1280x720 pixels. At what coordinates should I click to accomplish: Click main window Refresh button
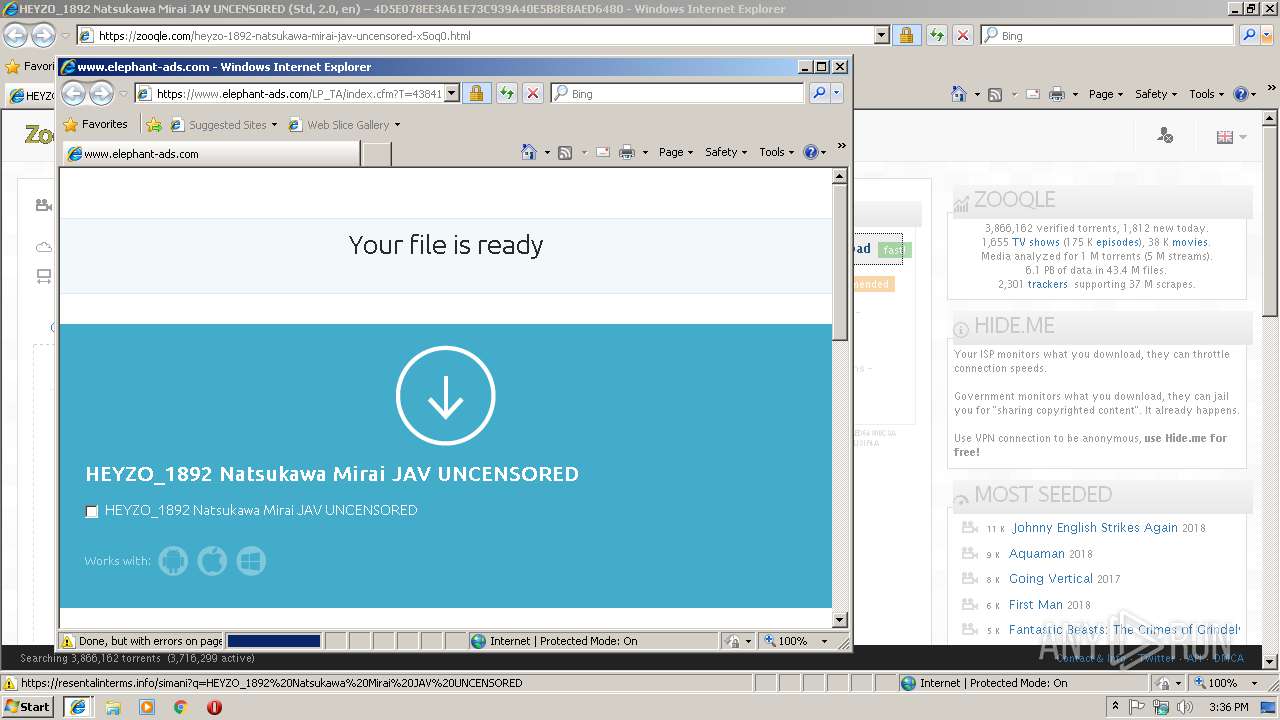(936, 35)
